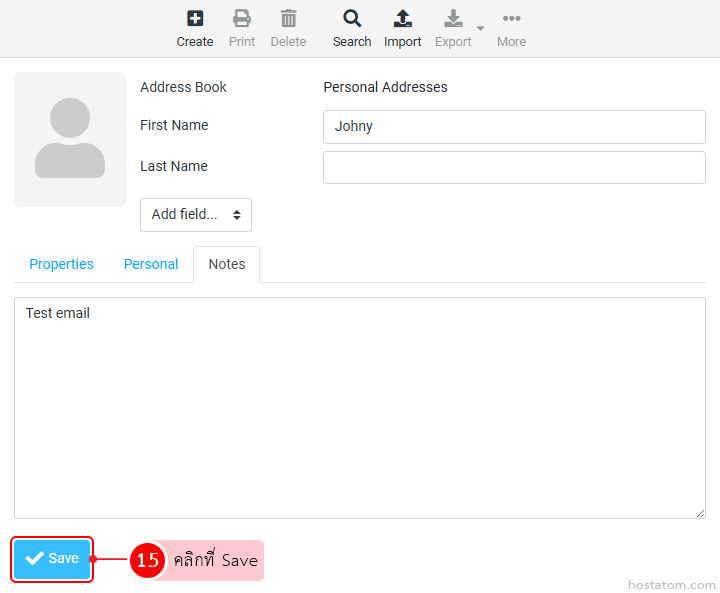Click the contact photo placeholder
Image resolution: width=720 pixels, height=593 pixels.
click(x=70, y=139)
